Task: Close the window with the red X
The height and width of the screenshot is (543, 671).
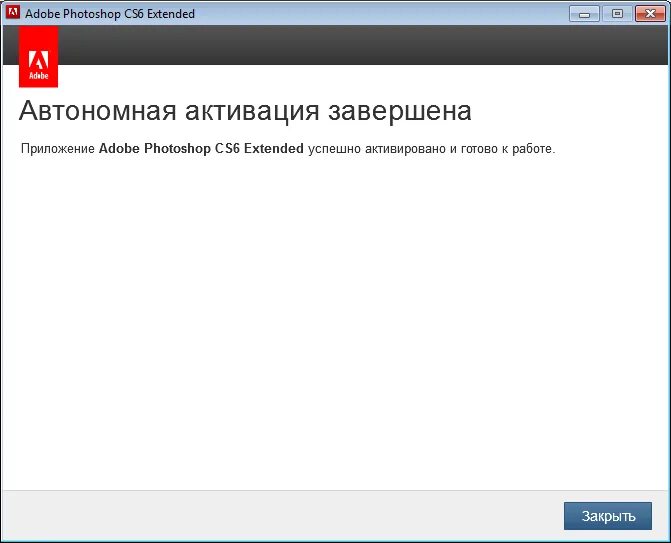Action: click(x=650, y=14)
